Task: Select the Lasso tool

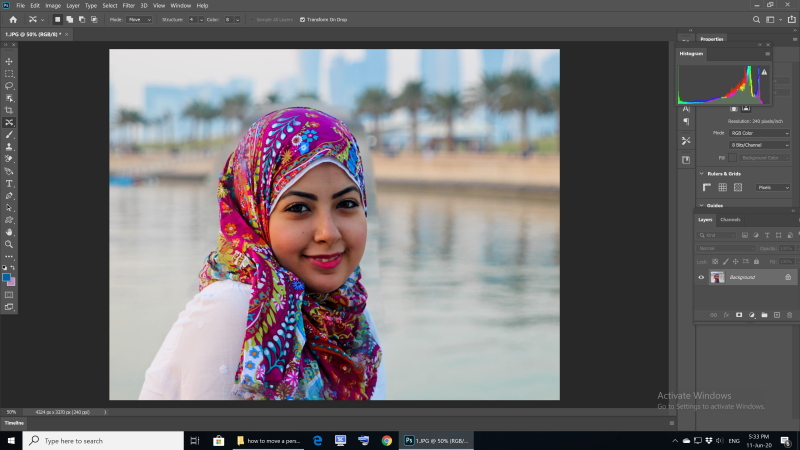Action: click(9, 86)
